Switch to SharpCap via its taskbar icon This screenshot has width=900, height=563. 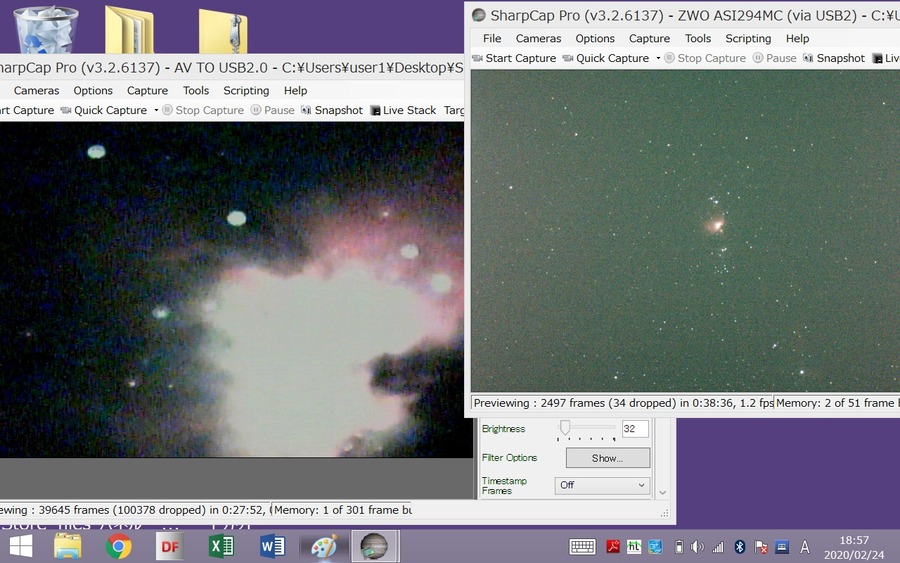pyautogui.click(x=375, y=546)
